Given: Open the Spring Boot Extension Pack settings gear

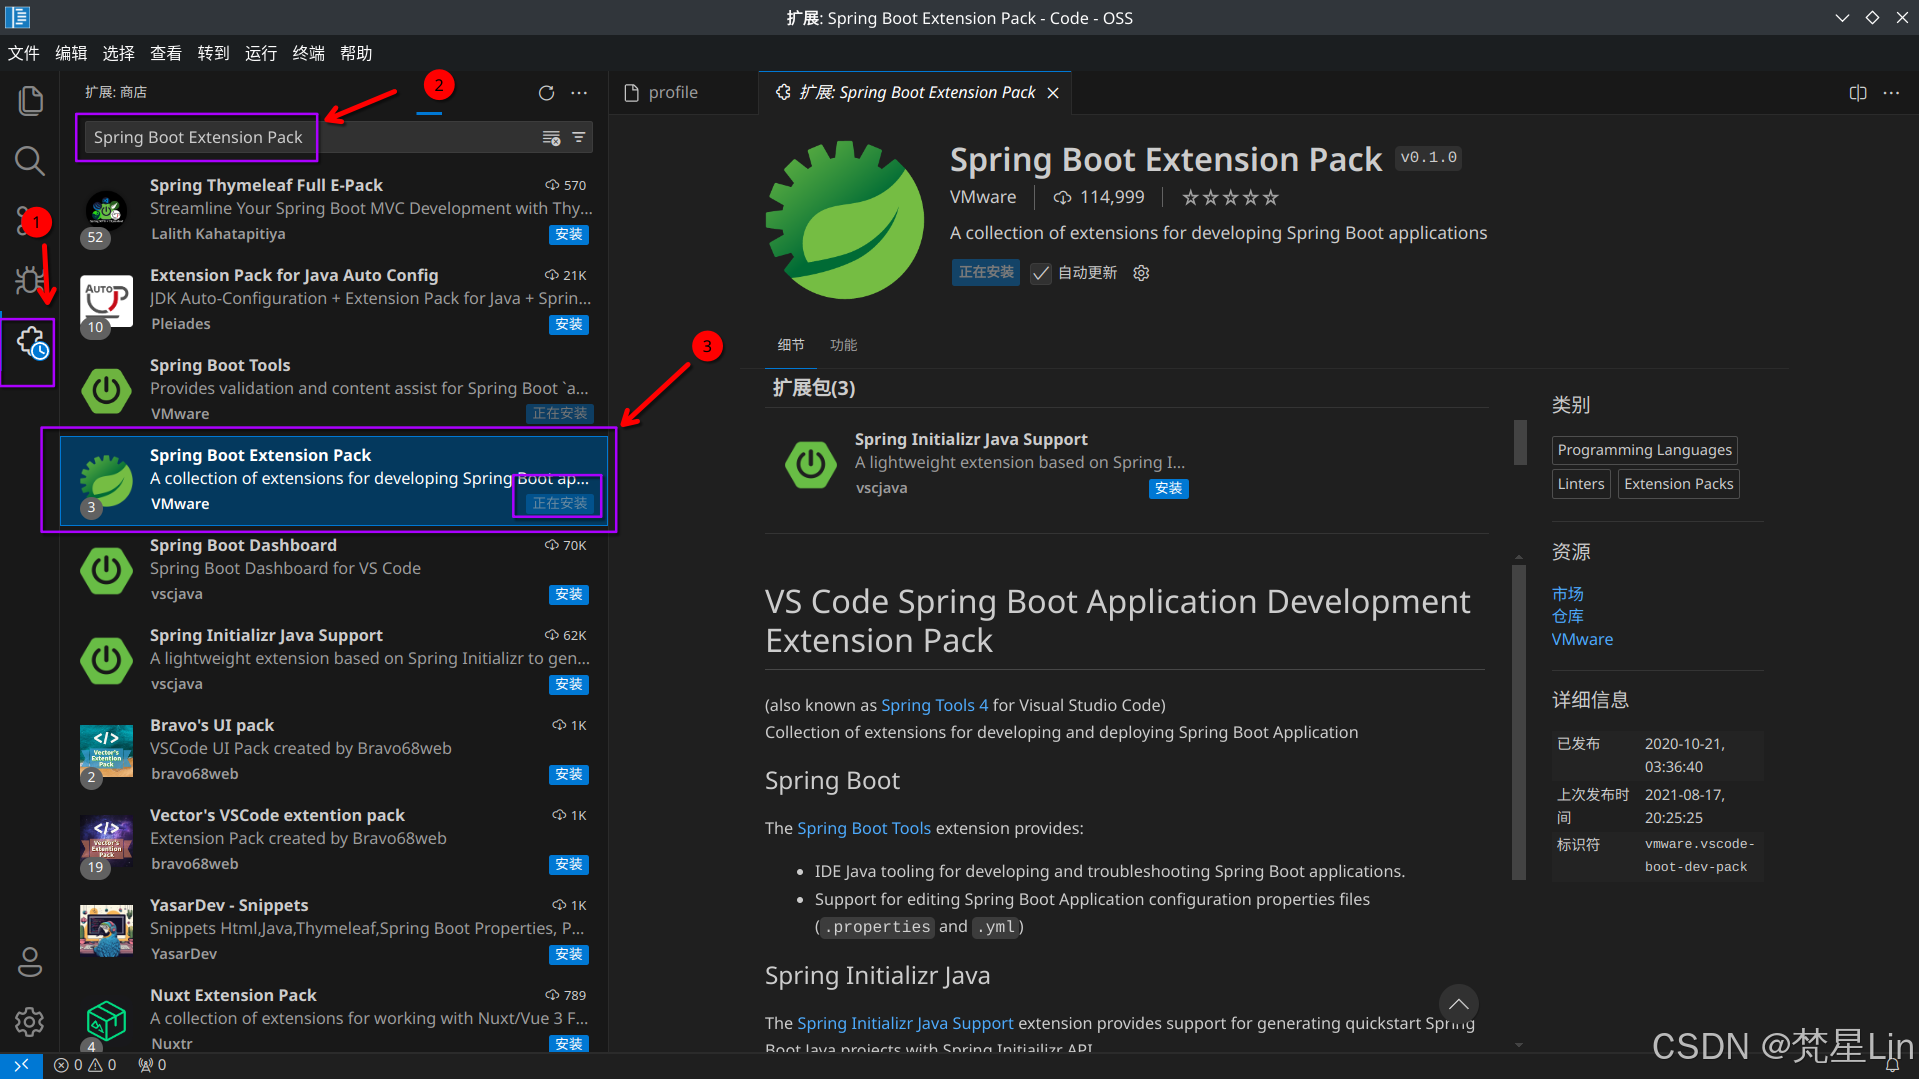Looking at the screenshot, I should pos(1140,272).
